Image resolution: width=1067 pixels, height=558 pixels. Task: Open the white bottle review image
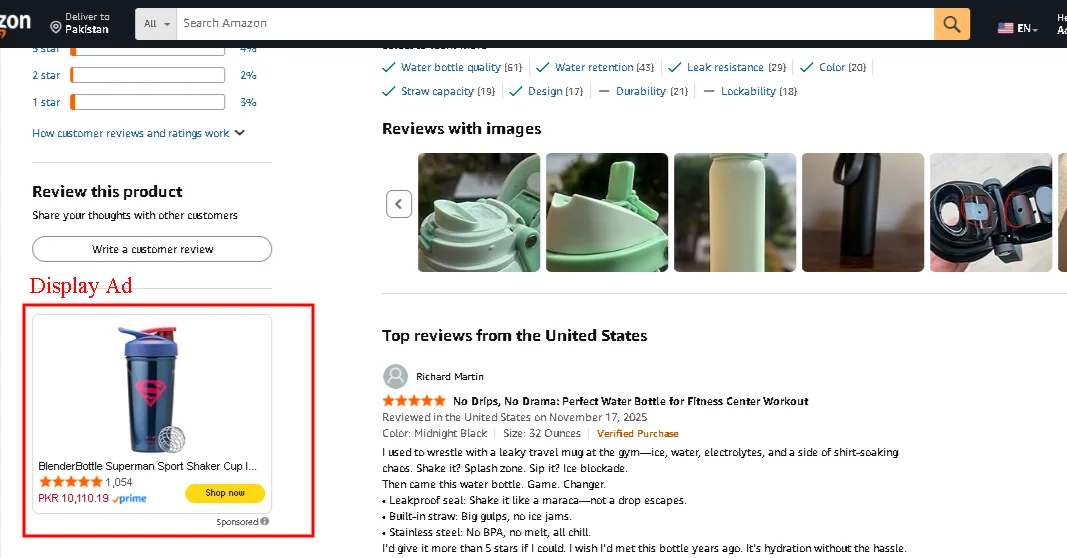click(735, 212)
